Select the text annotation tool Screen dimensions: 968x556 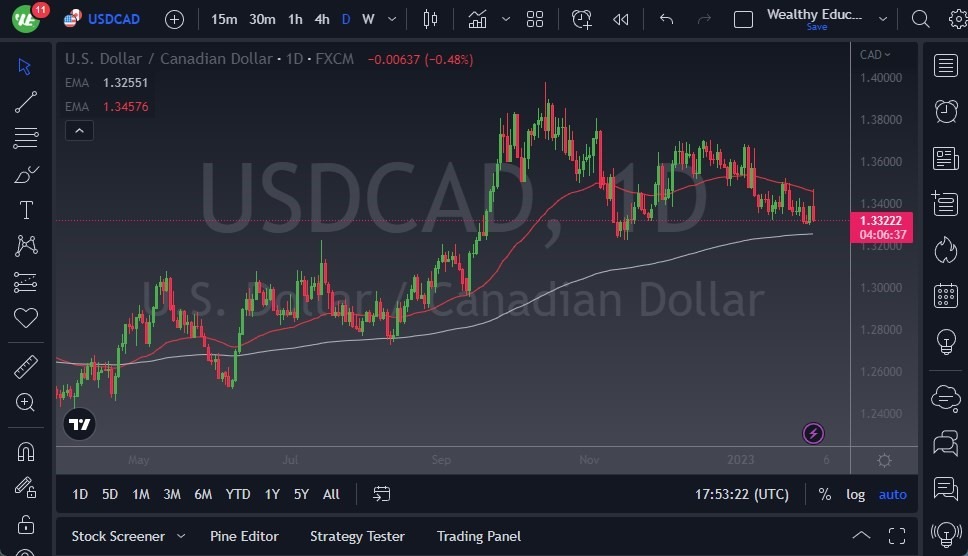(x=26, y=210)
